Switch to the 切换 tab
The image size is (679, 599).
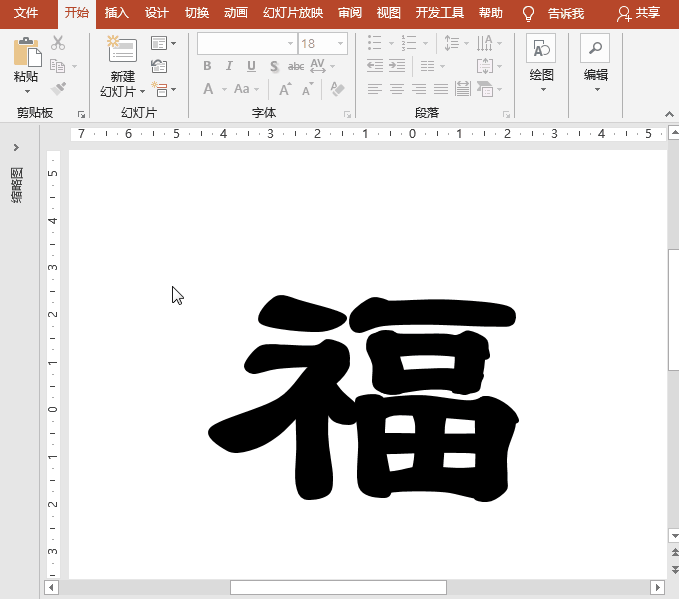[x=197, y=13]
